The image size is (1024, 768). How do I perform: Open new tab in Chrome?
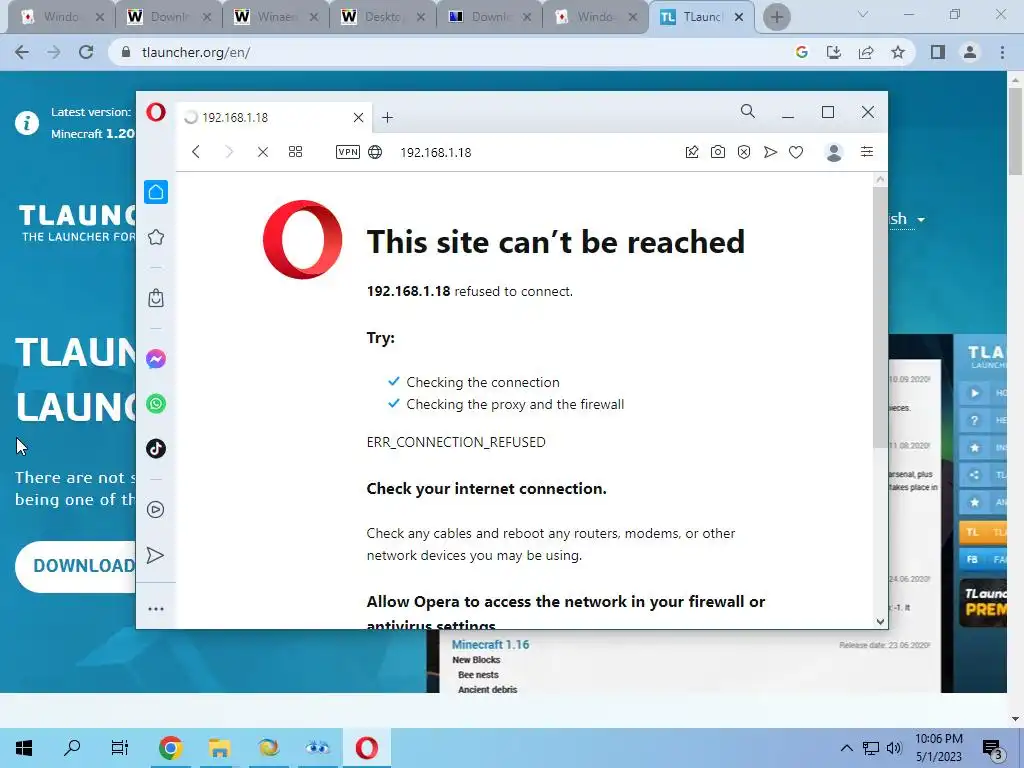(x=776, y=17)
